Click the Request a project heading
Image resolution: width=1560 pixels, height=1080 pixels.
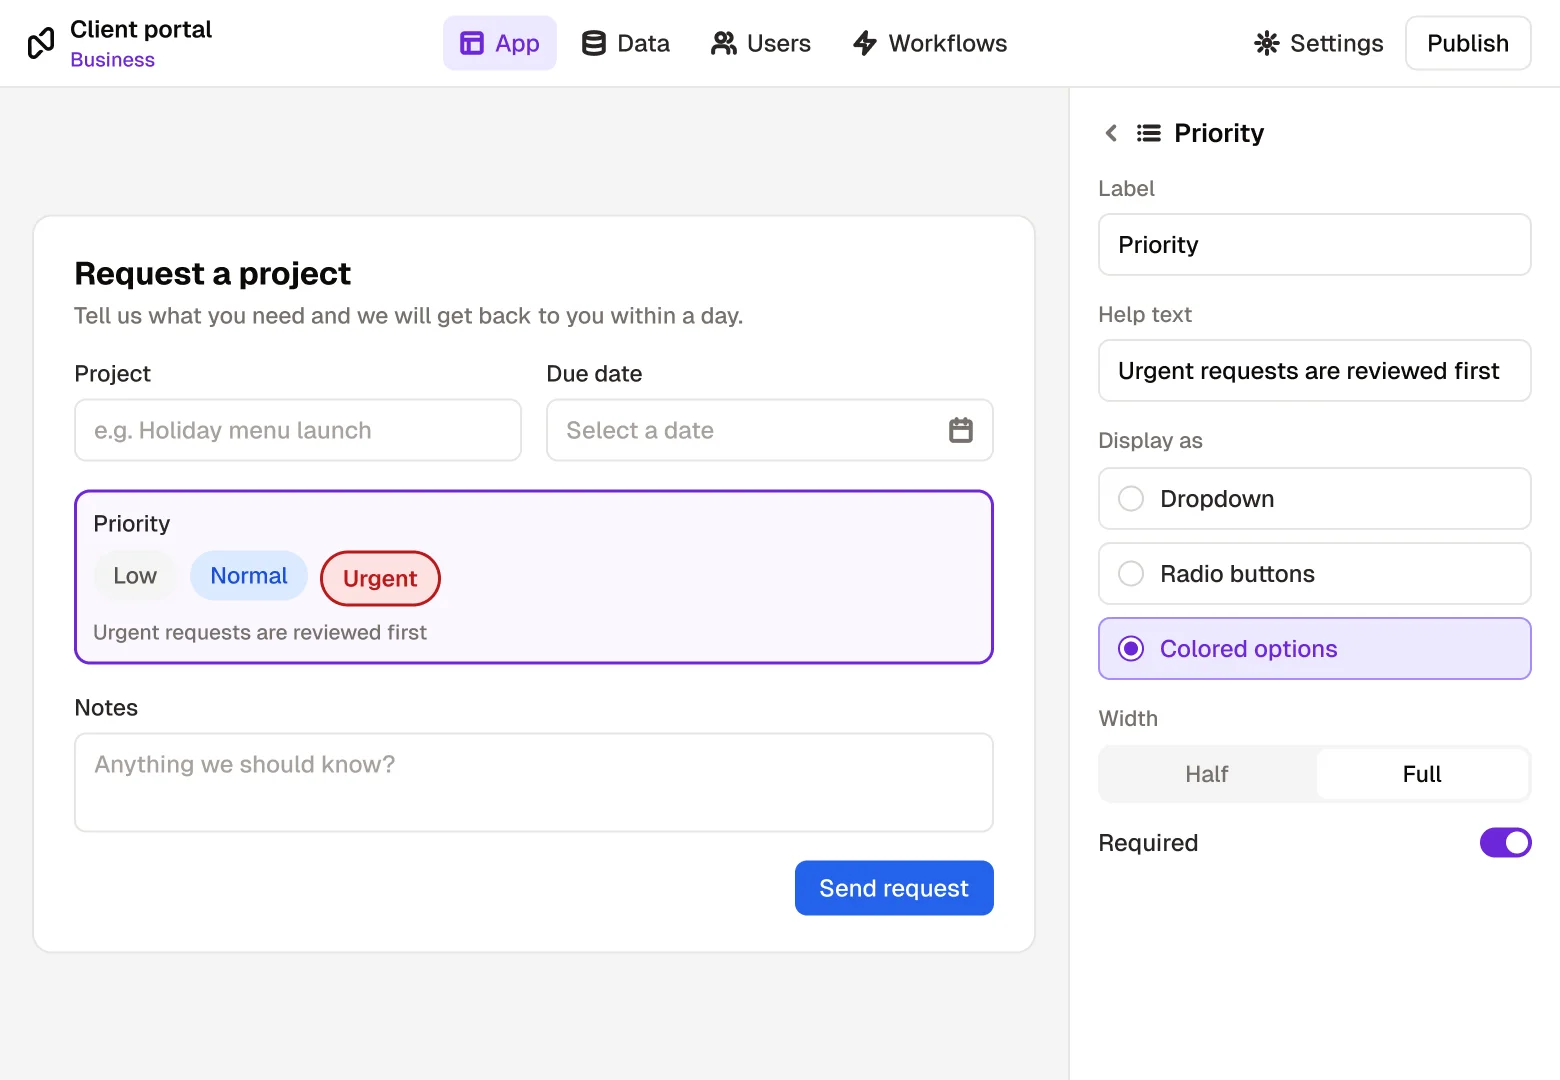[213, 273]
